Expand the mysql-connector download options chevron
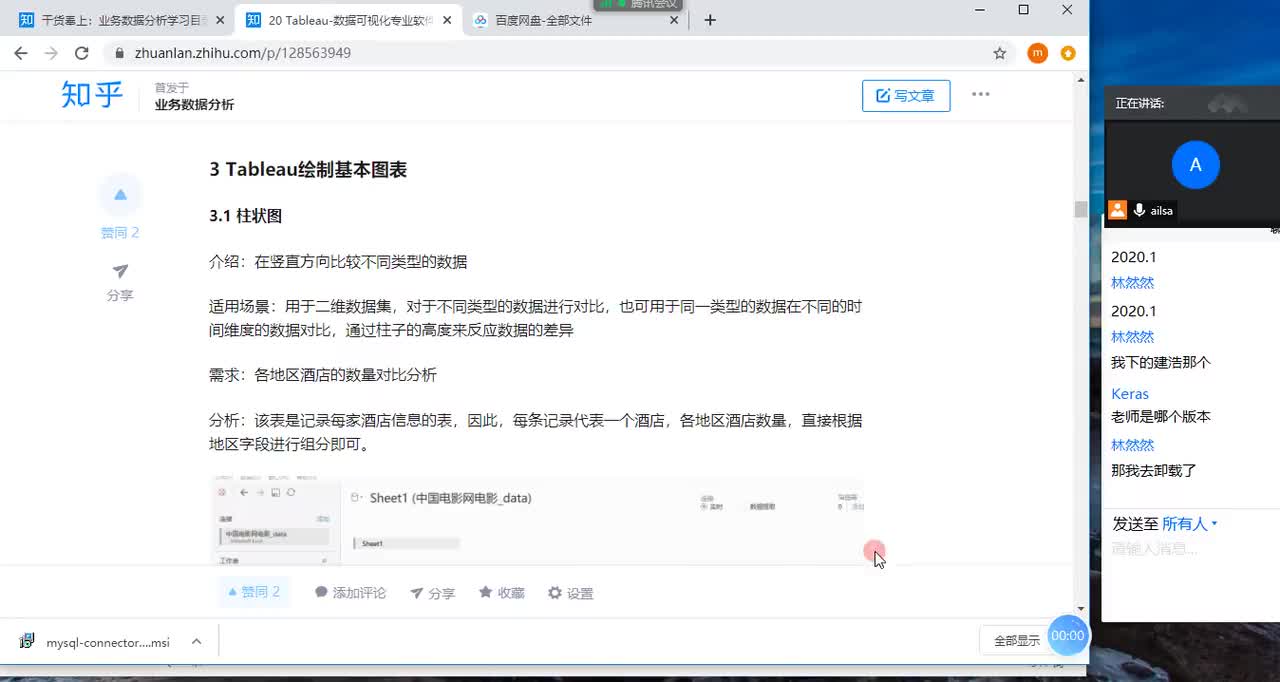Screen dimensions: 1280x682 [x=197, y=642]
